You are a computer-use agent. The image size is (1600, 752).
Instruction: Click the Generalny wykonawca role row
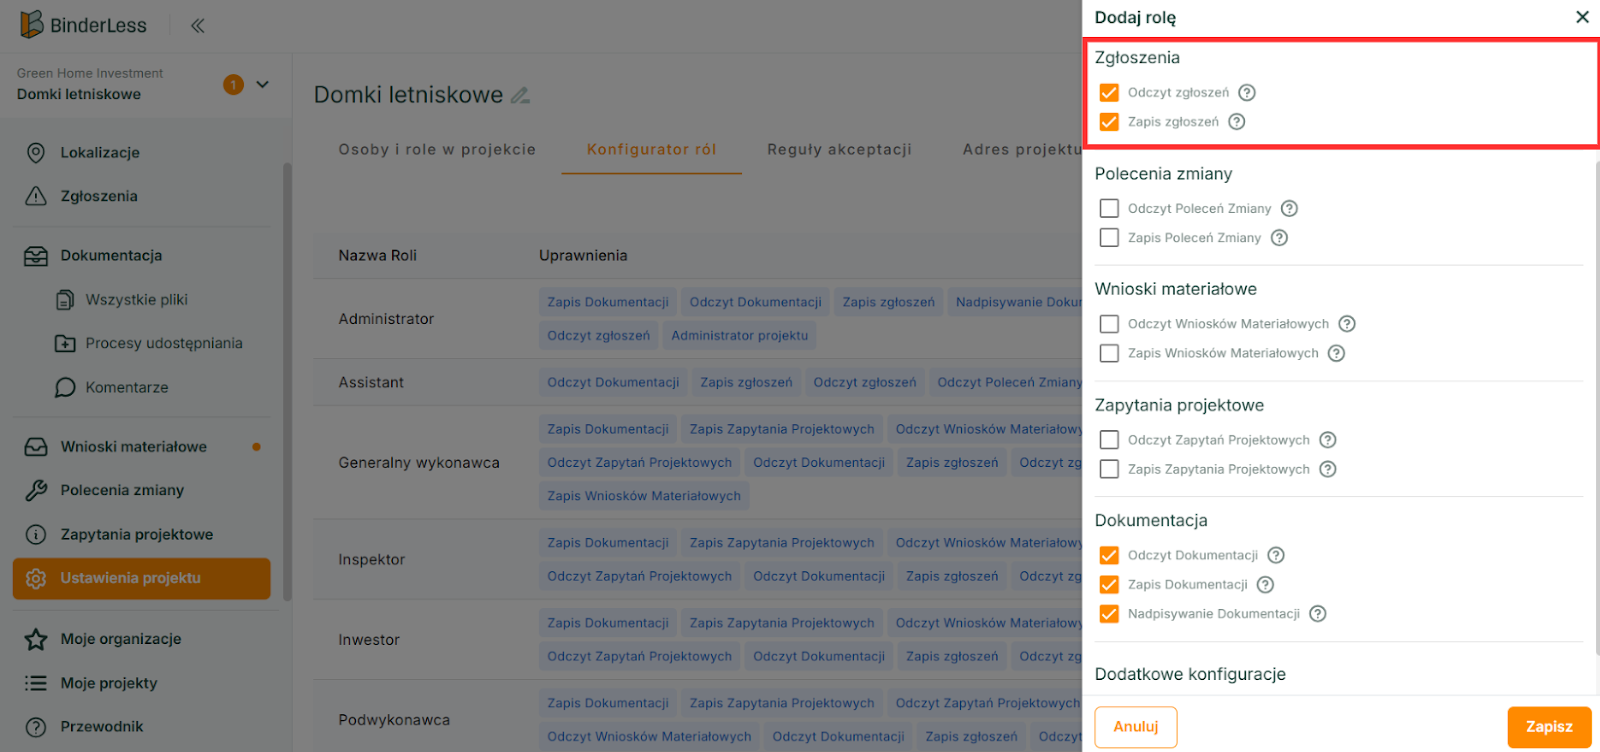coord(698,462)
